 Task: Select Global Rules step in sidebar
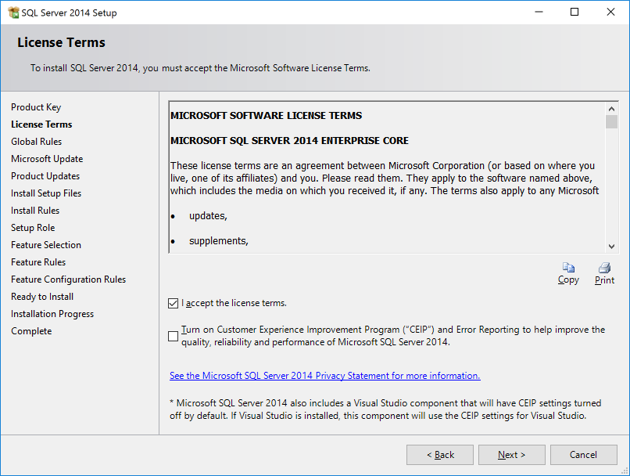click(x=37, y=142)
